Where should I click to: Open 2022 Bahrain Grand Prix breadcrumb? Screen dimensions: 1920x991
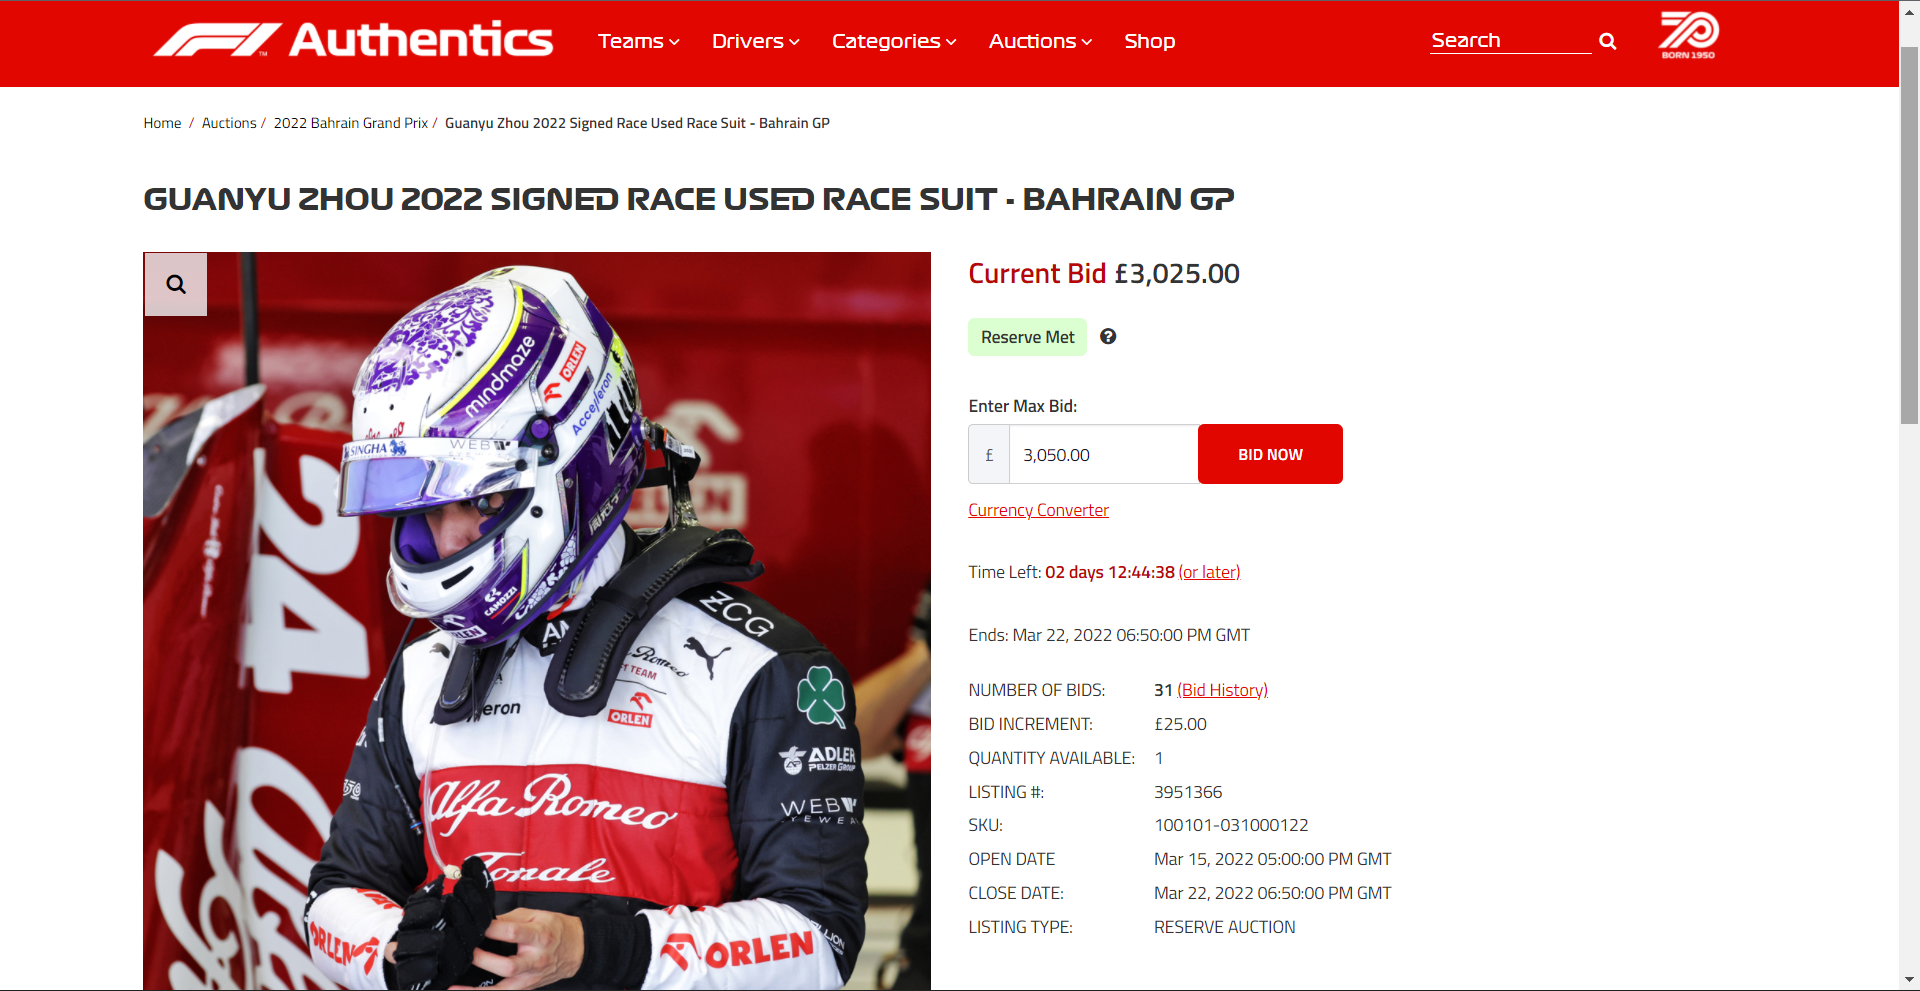pos(350,123)
